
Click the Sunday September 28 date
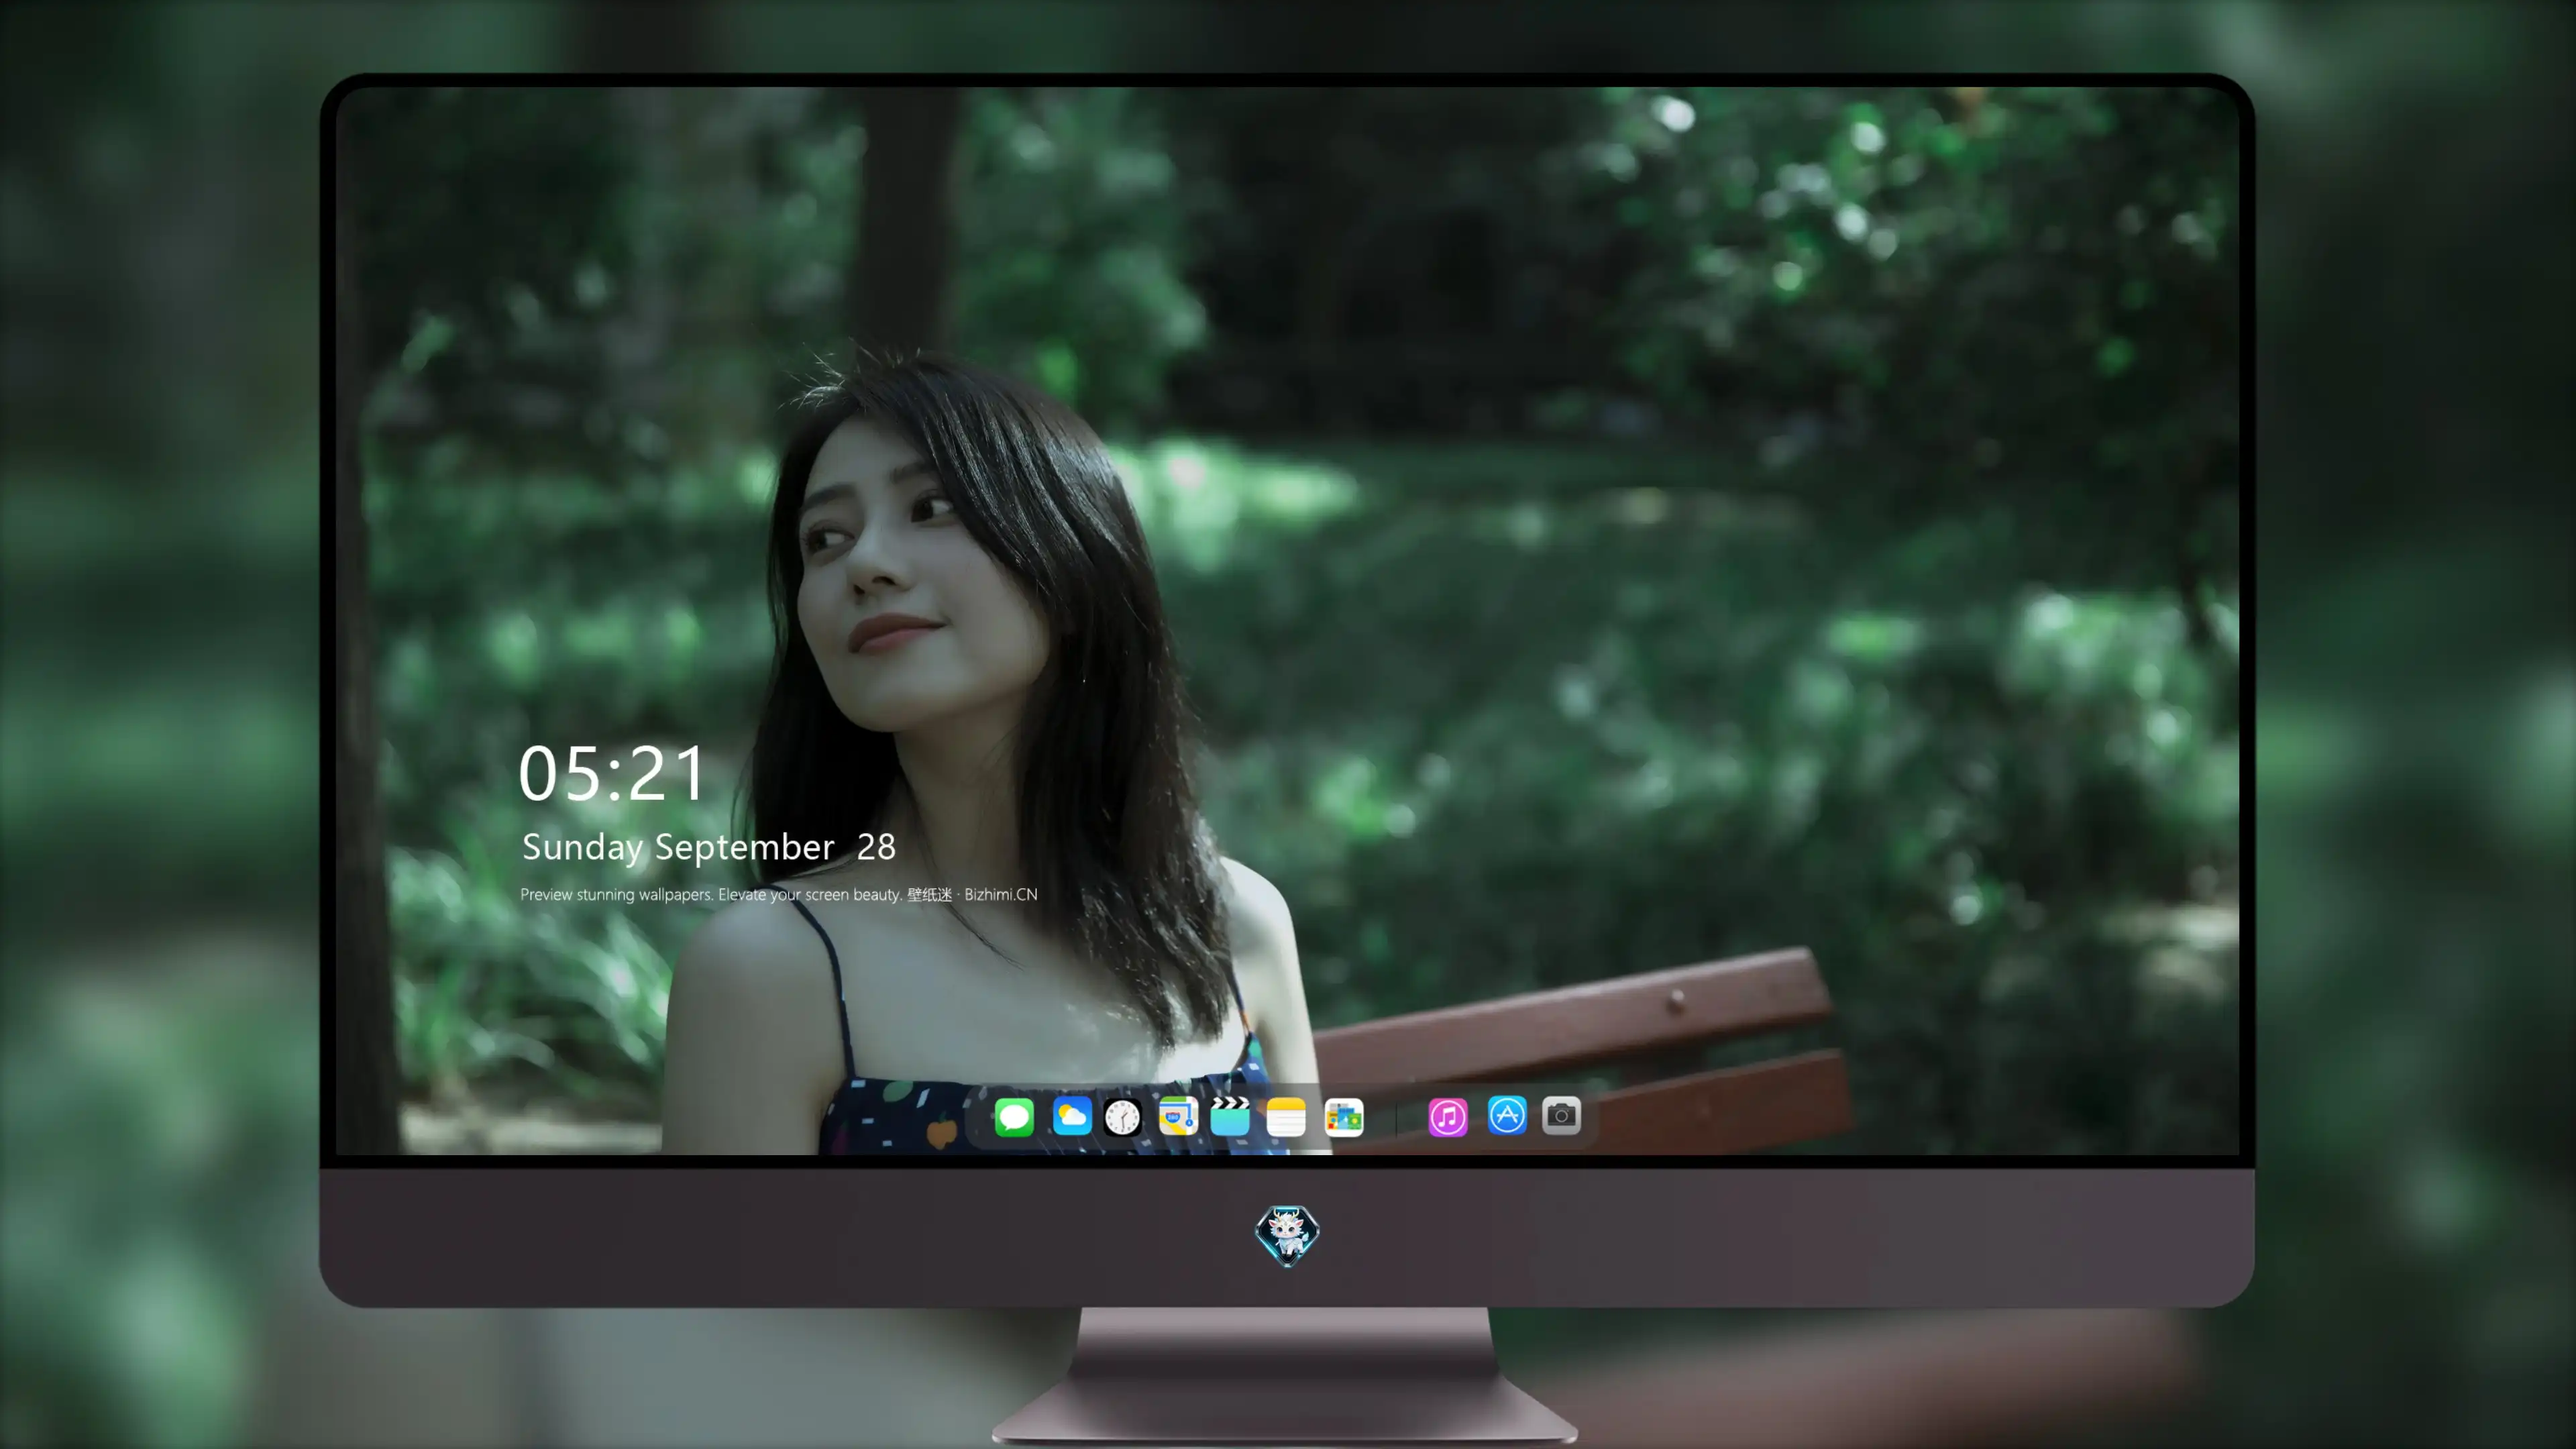[x=709, y=847]
